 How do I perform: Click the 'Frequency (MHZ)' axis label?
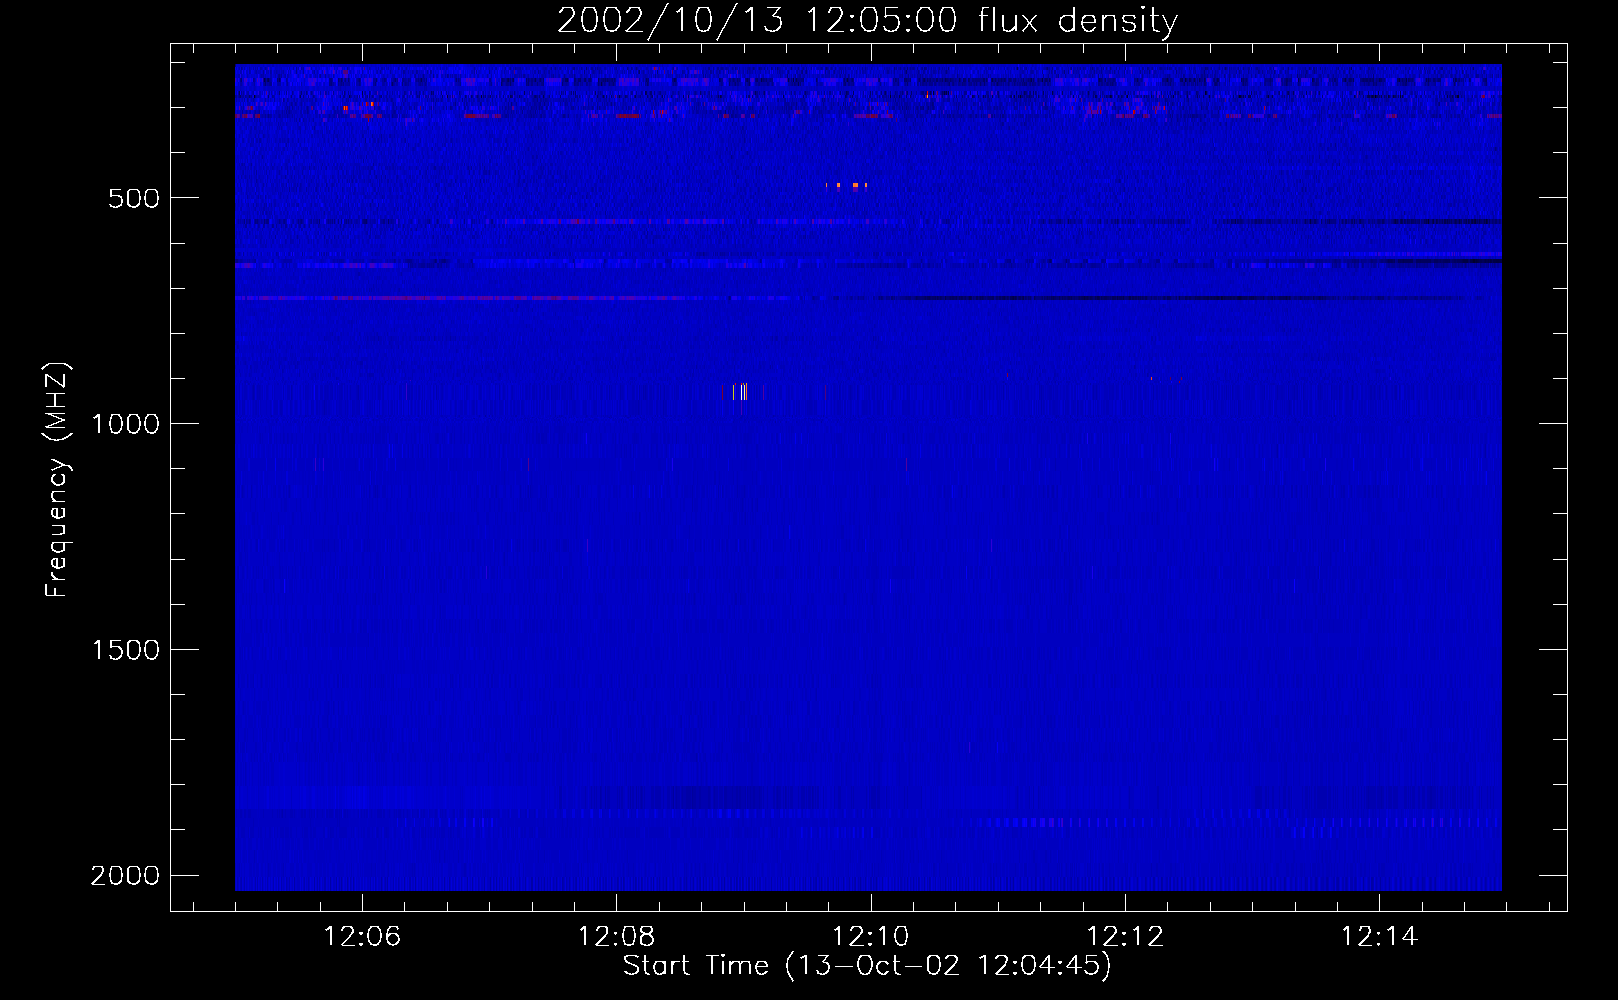tap(57, 480)
